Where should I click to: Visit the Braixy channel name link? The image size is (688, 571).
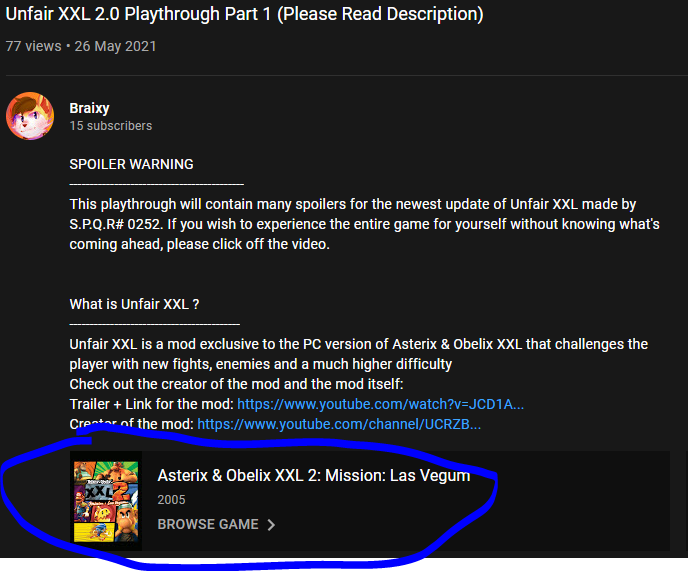point(89,108)
